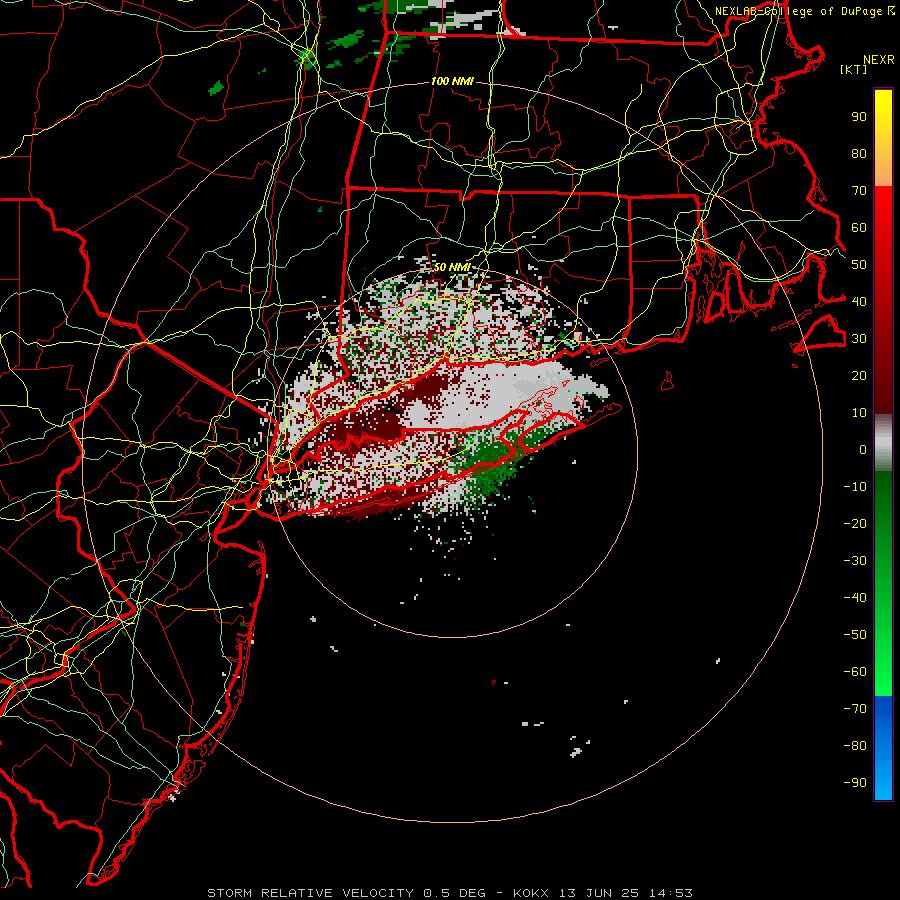900x900 pixels.
Task: Click the positive 90 scale value
Action: coord(859,117)
